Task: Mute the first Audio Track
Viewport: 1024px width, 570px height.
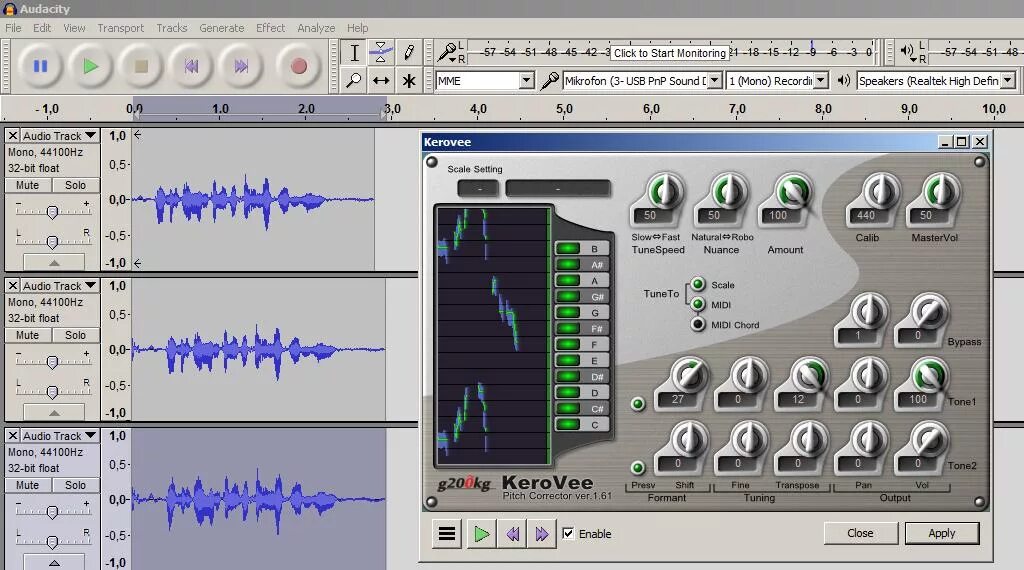Action: click(x=27, y=185)
